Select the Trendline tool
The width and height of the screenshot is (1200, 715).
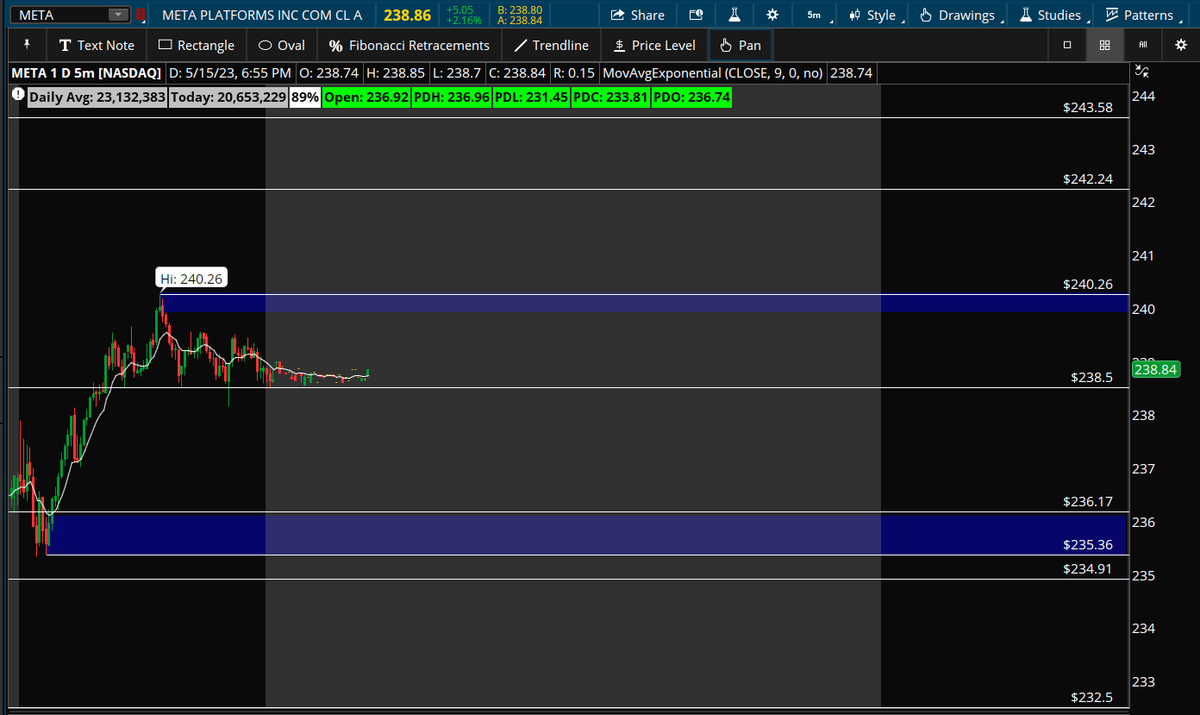pyautogui.click(x=551, y=45)
